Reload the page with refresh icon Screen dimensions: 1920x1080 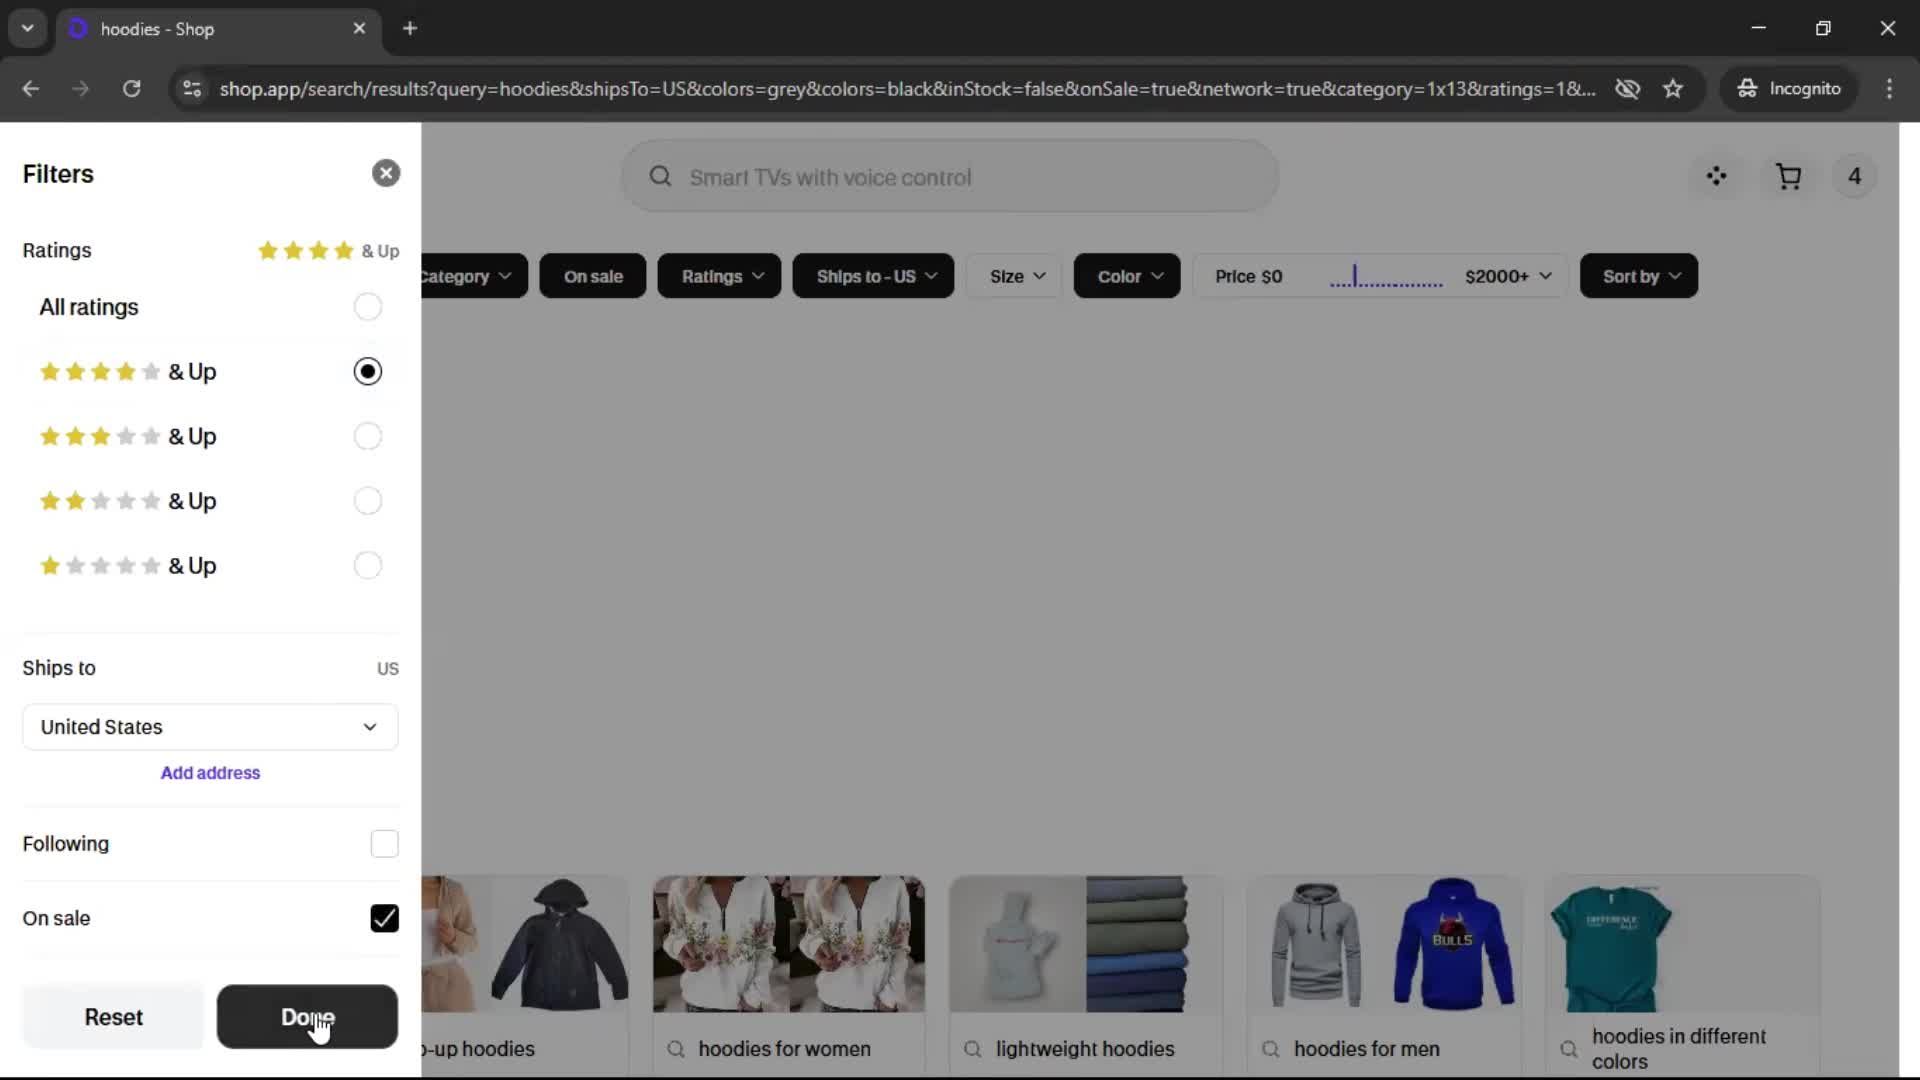pyautogui.click(x=131, y=89)
